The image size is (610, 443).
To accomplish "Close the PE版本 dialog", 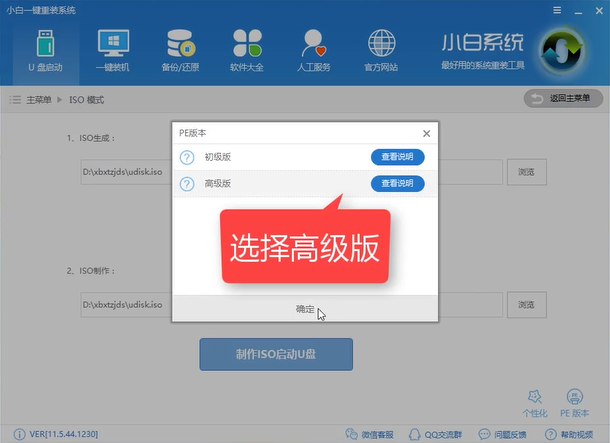I will 427,133.
